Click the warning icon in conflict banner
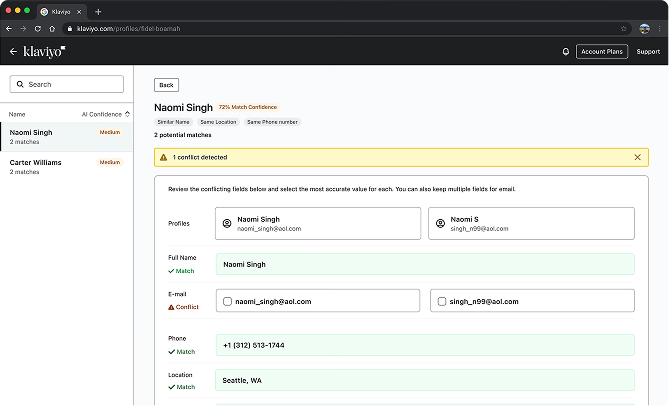The height and width of the screenshot is (406, 669). pos(163,157)
